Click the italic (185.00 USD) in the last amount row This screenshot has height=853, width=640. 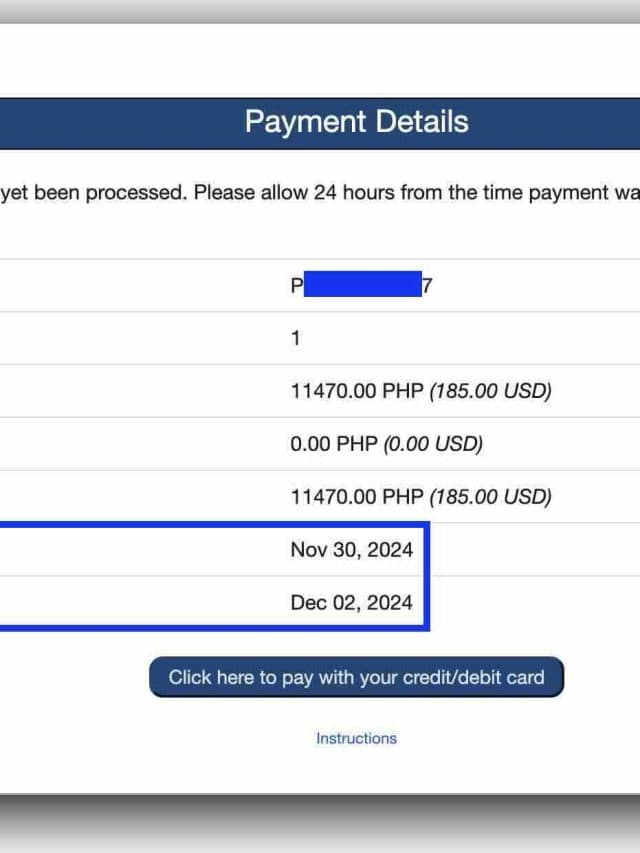click(491, 497)
